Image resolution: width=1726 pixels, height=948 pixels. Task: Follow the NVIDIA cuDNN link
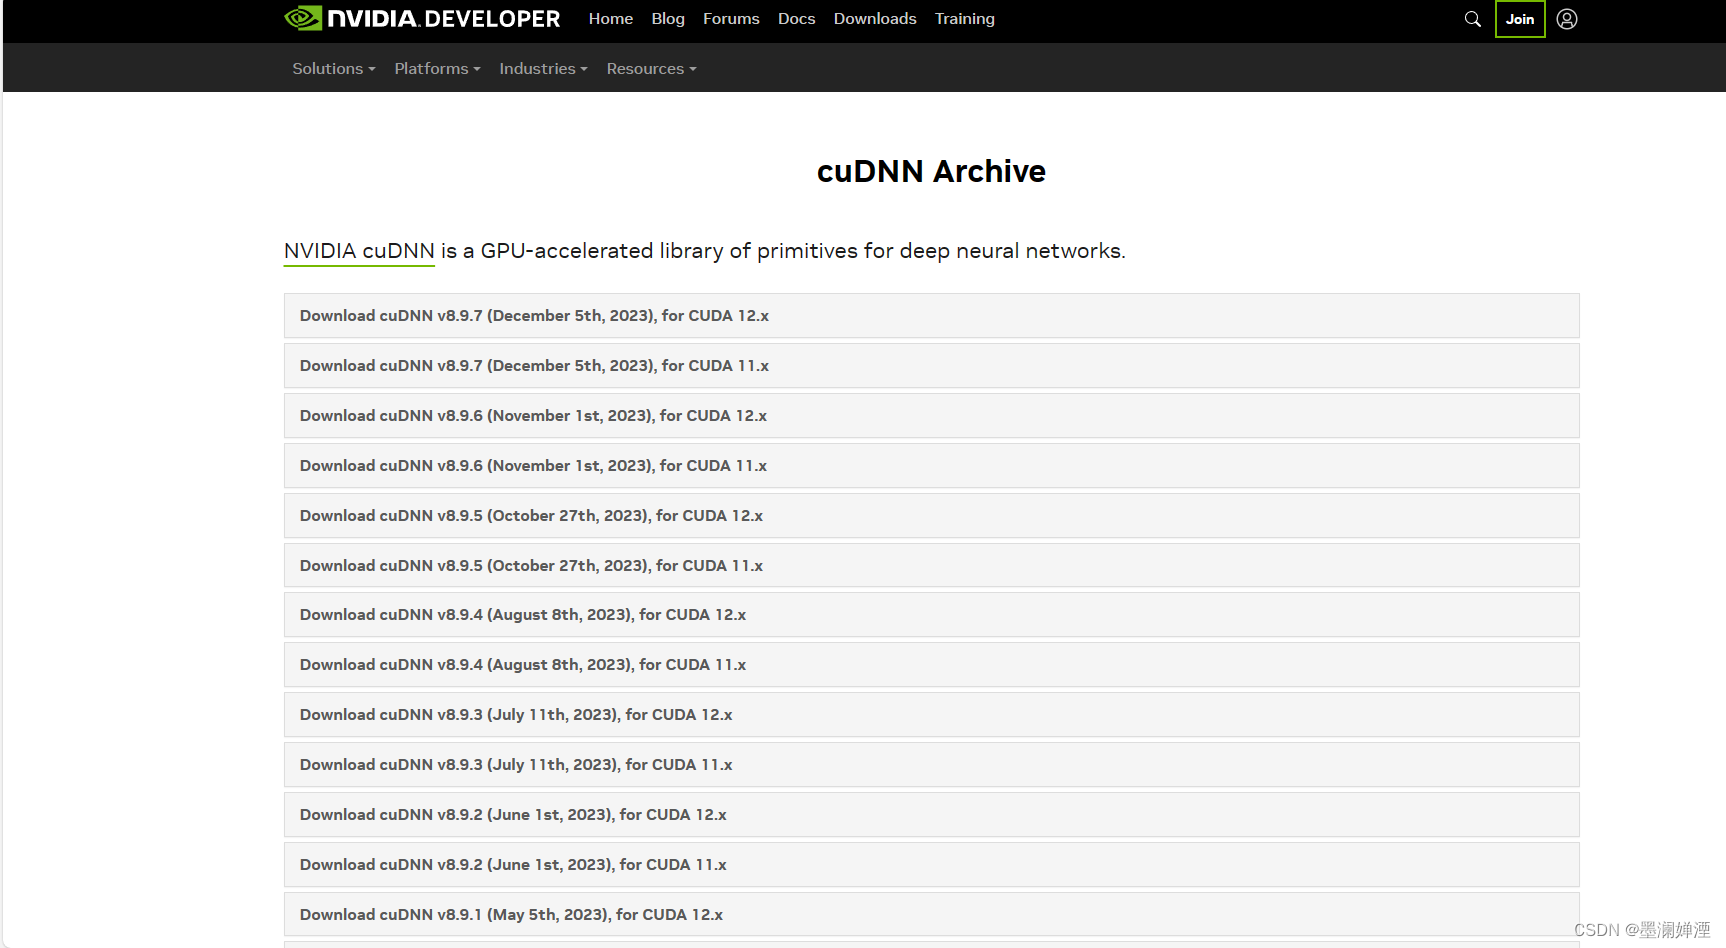(x=359, y=251)
